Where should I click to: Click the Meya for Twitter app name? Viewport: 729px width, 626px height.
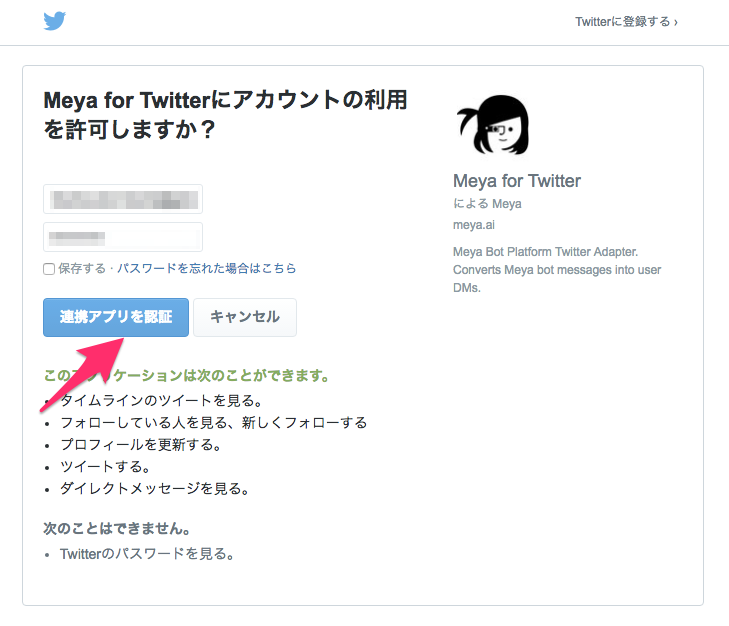(517, 181)
